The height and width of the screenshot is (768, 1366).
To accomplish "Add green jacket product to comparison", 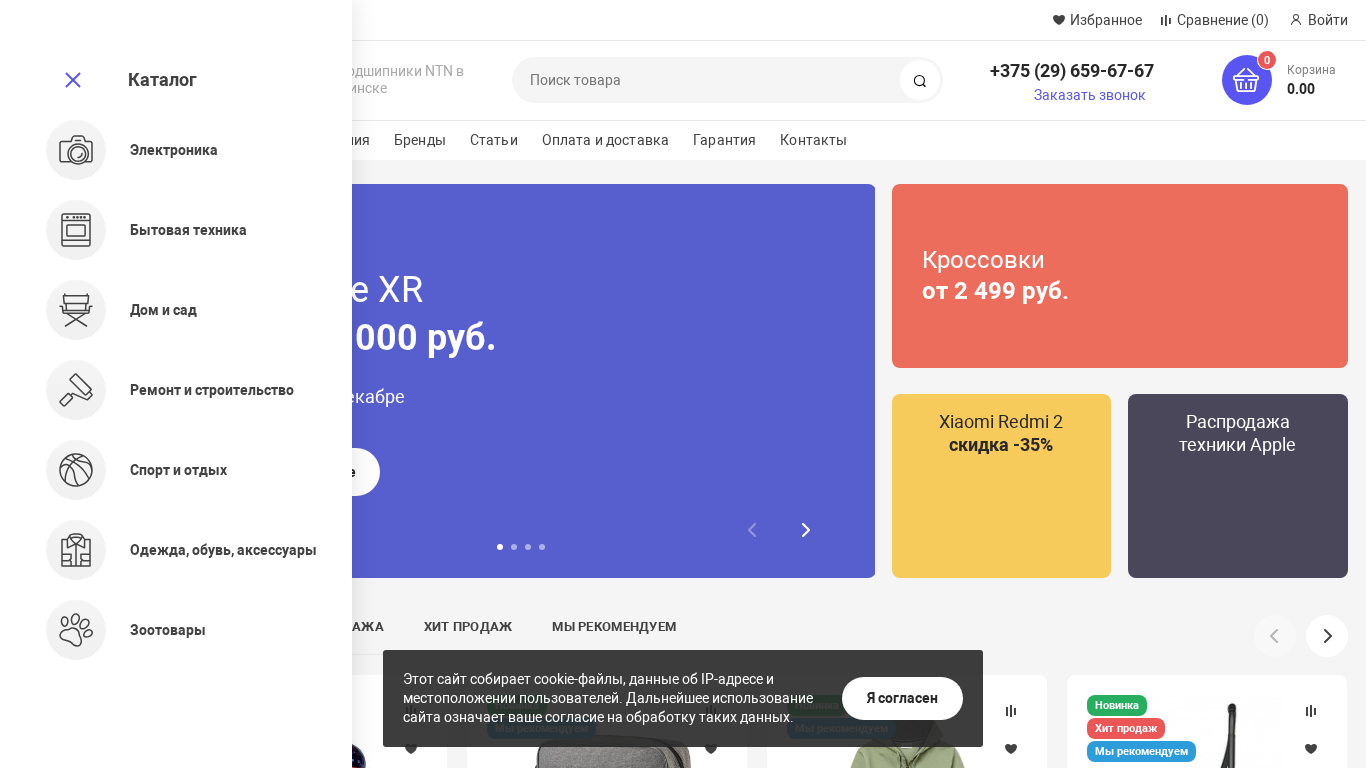I will [1011, 711].
